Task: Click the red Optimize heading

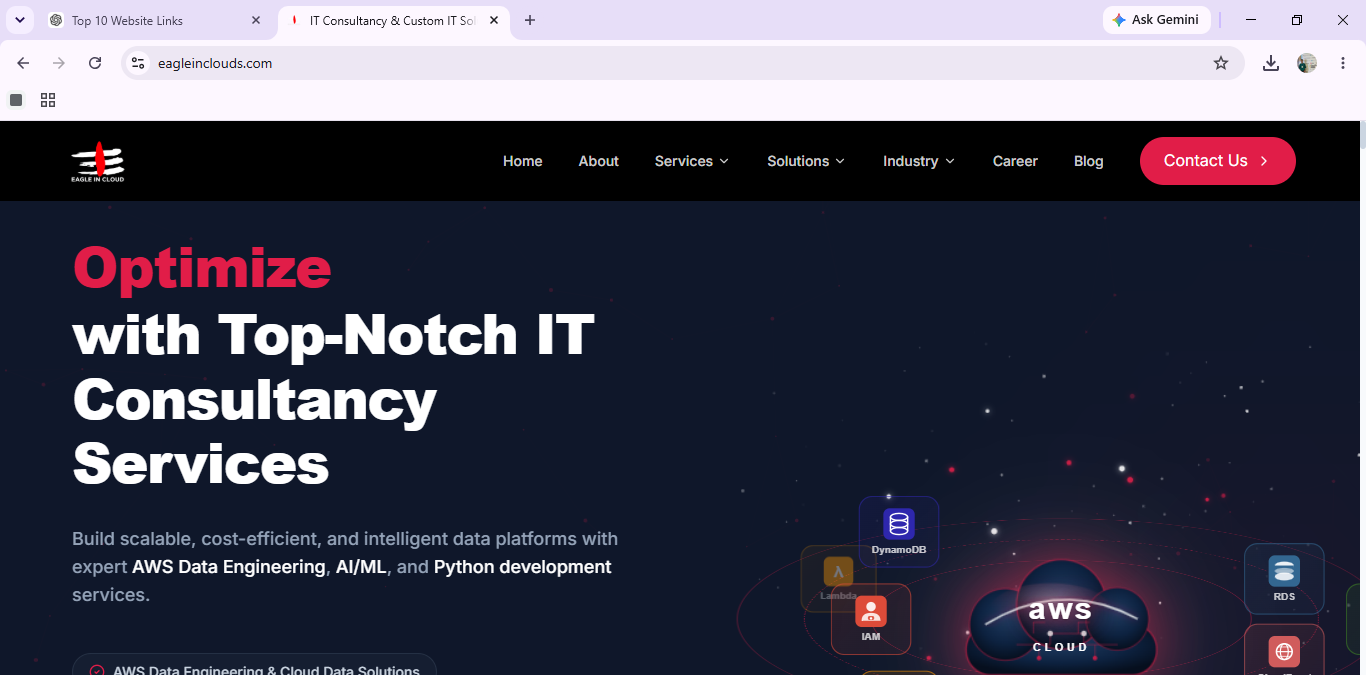Action: 202,268
